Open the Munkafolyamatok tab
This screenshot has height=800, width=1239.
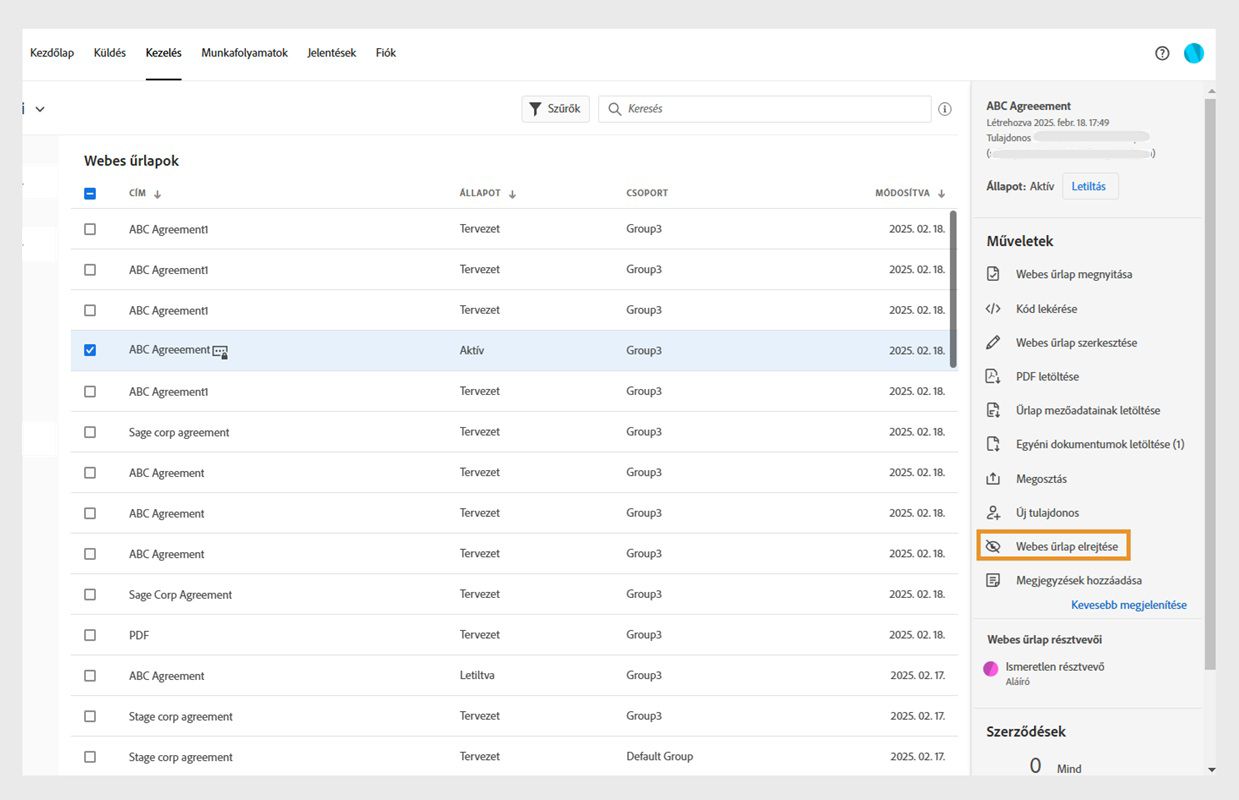pyautogui.click(x=244, y=53)
